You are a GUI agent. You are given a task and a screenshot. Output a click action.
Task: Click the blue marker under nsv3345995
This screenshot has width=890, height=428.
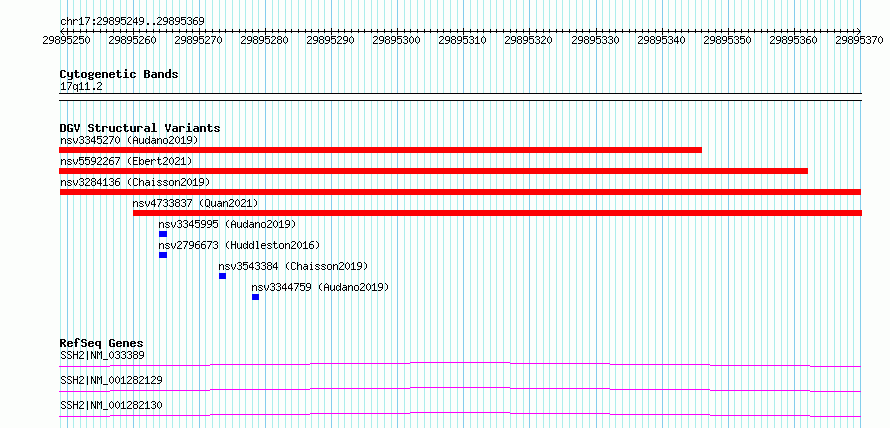point(163,234)
